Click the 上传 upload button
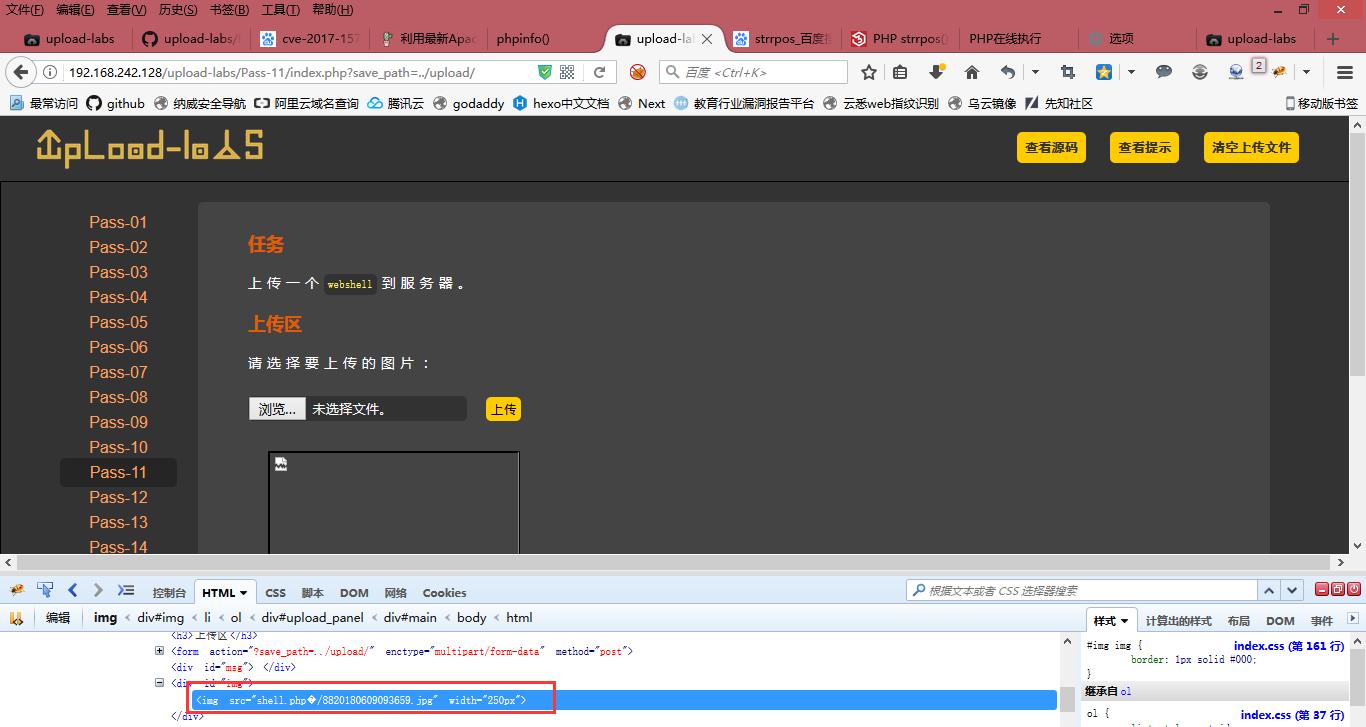This screenshot has height=727, width=1366. click(503, 409)
